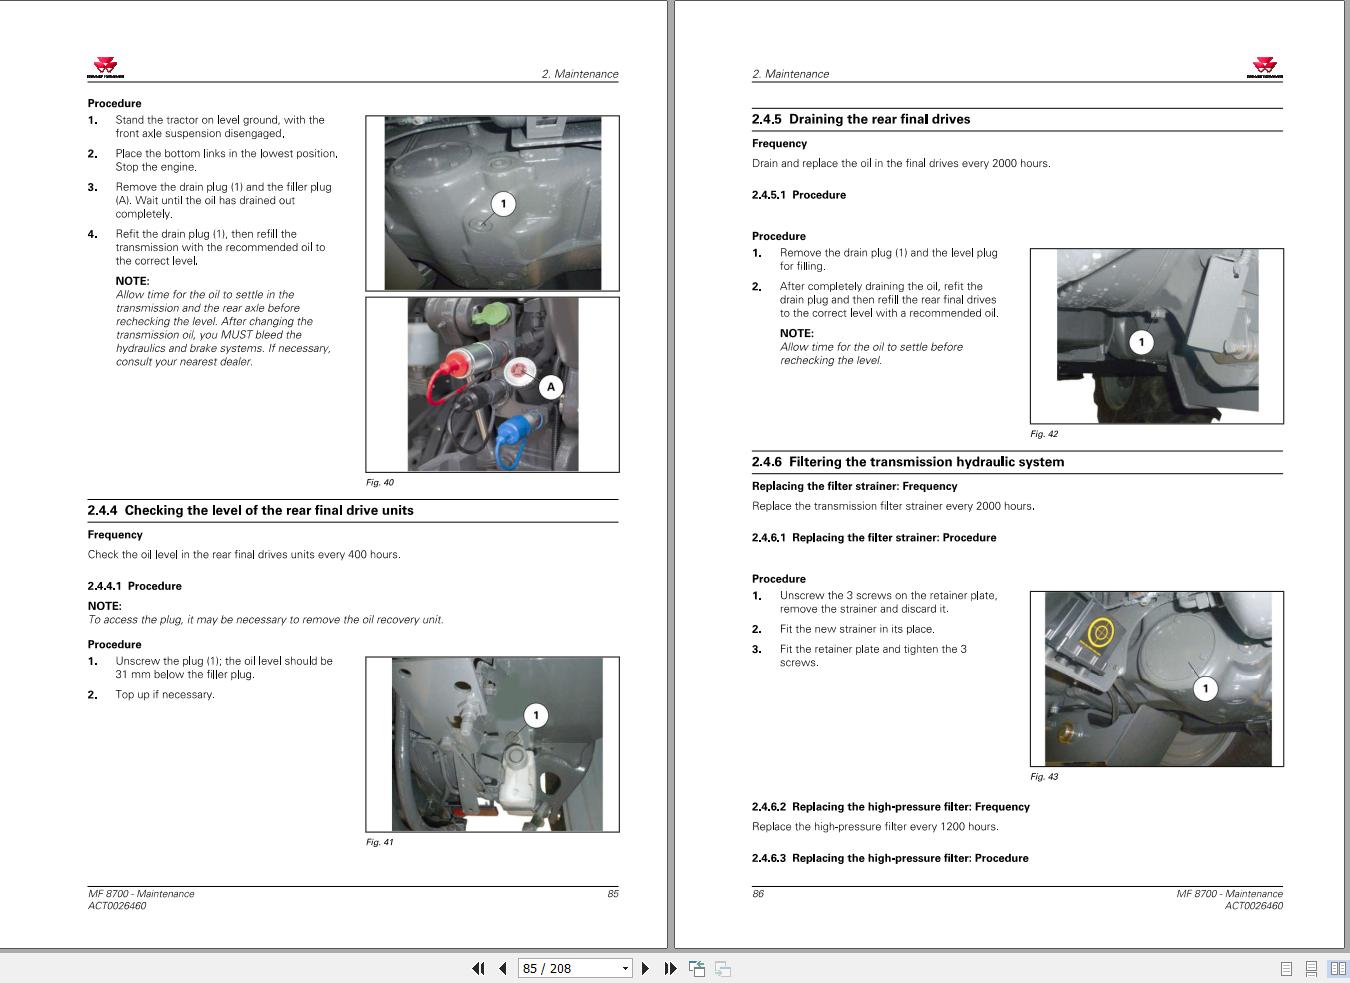Click heading 2.4.5 Draining the rear final drives
Image resolution: width=1350 pixels, height=983 pixels.
coord(861,119)
